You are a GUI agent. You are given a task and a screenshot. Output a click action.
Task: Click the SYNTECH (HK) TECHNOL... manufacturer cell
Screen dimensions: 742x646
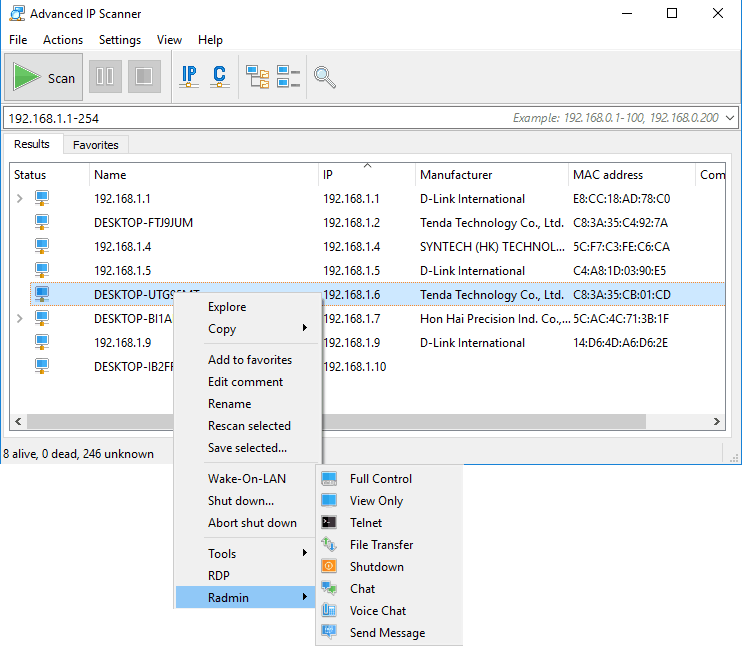pos(492,247)
